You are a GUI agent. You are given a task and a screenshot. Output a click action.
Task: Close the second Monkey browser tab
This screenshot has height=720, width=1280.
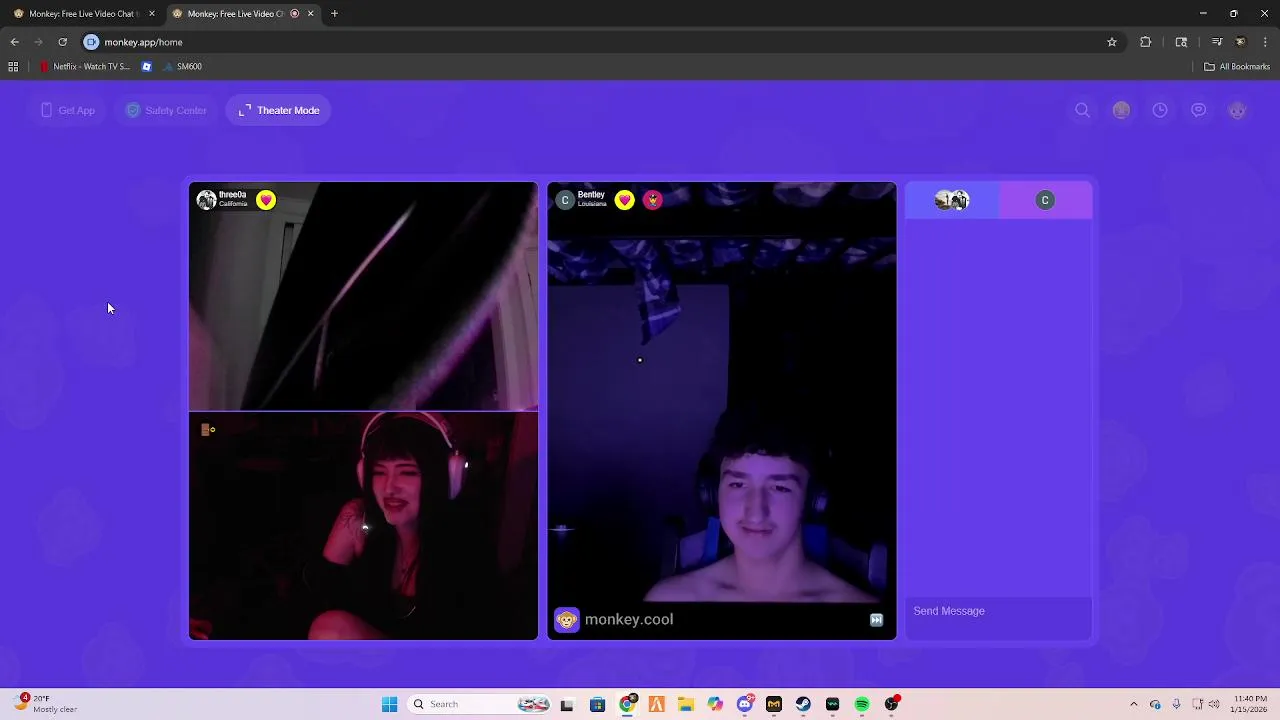pyautogui.click(x=310, y=14)
